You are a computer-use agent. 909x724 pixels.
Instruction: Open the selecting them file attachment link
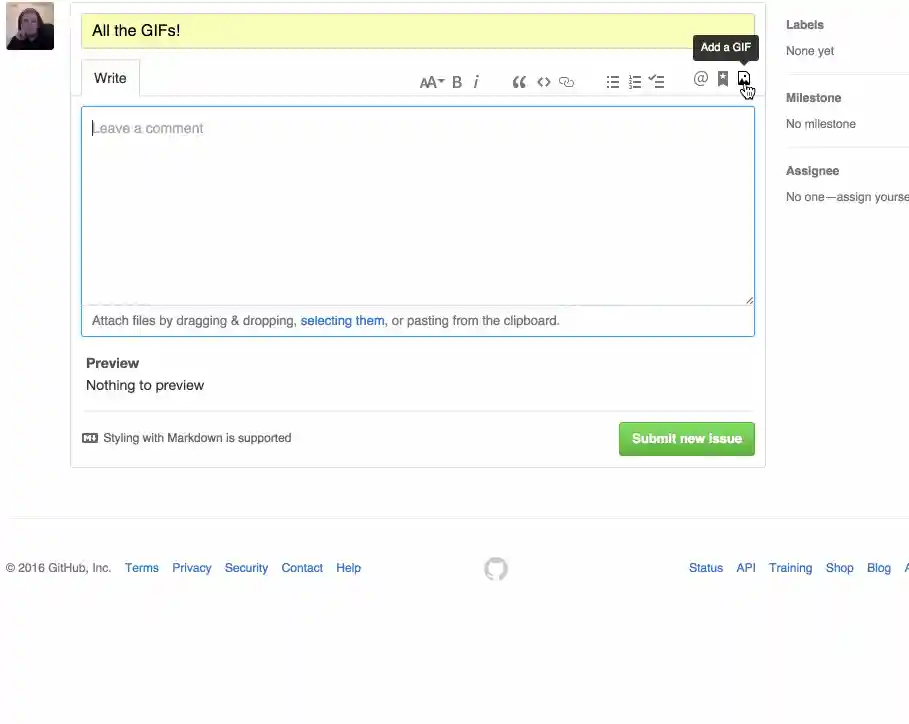(342, 320)
